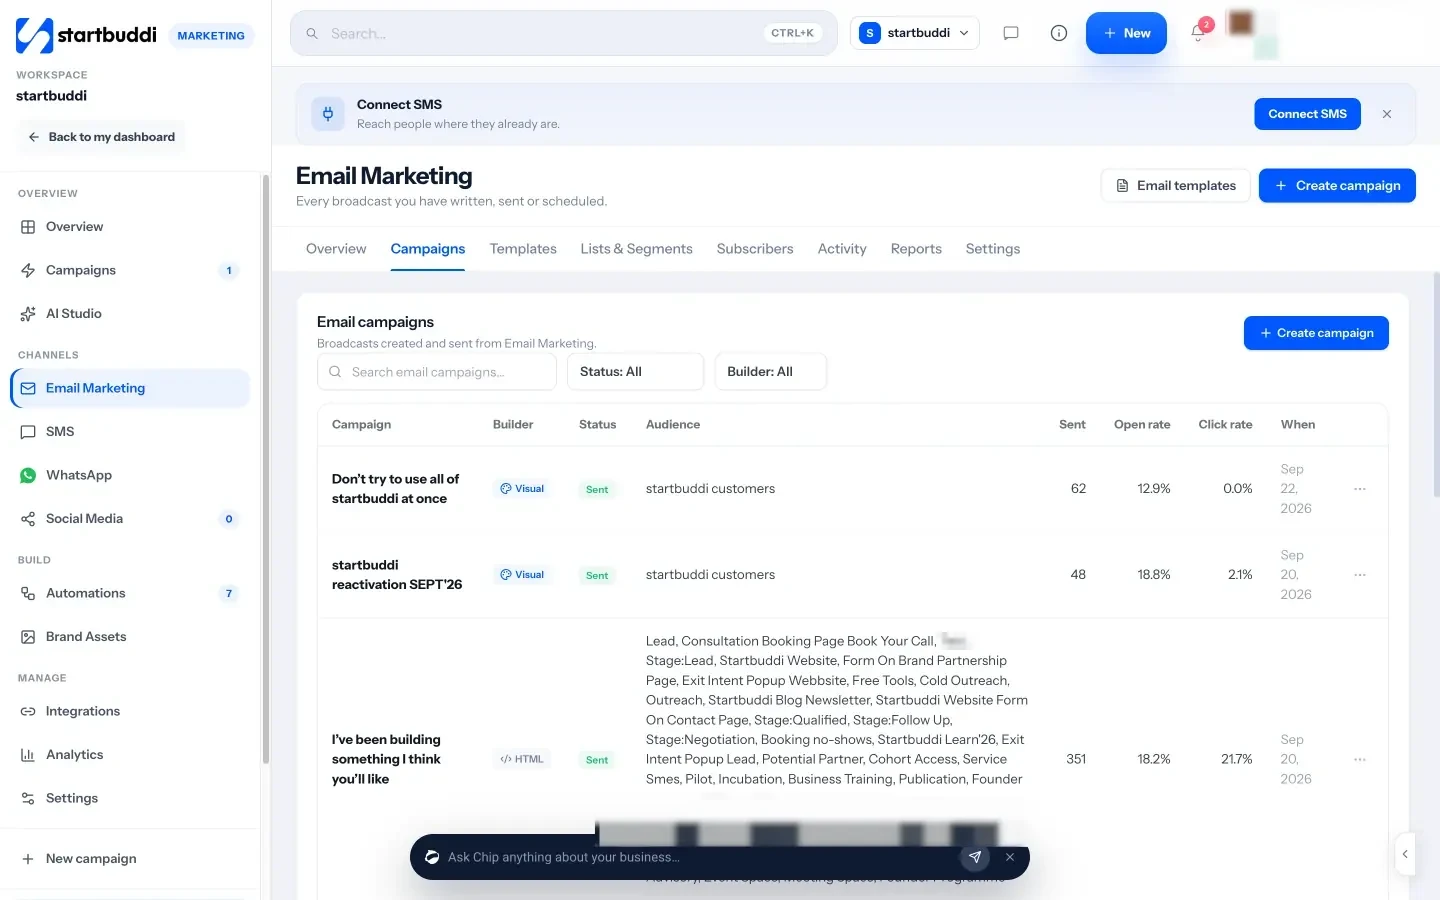Open the Settings tab in Email Marketing
The width and height of the screenshot is (1440, 900).
click(x=993, y=249)
